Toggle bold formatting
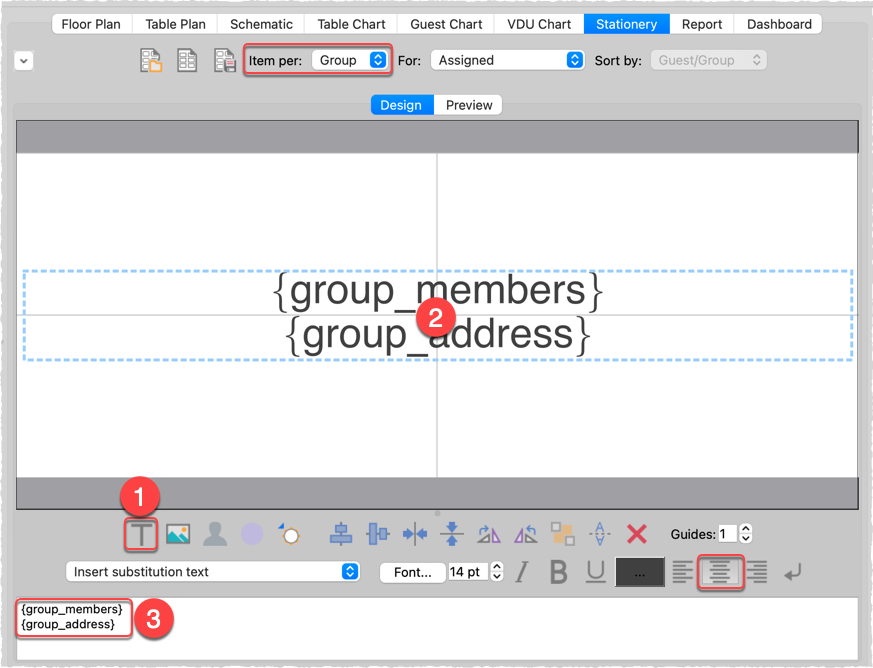This screenshot has height=668, width=873. pyautogui.click(x=557, y=571)
